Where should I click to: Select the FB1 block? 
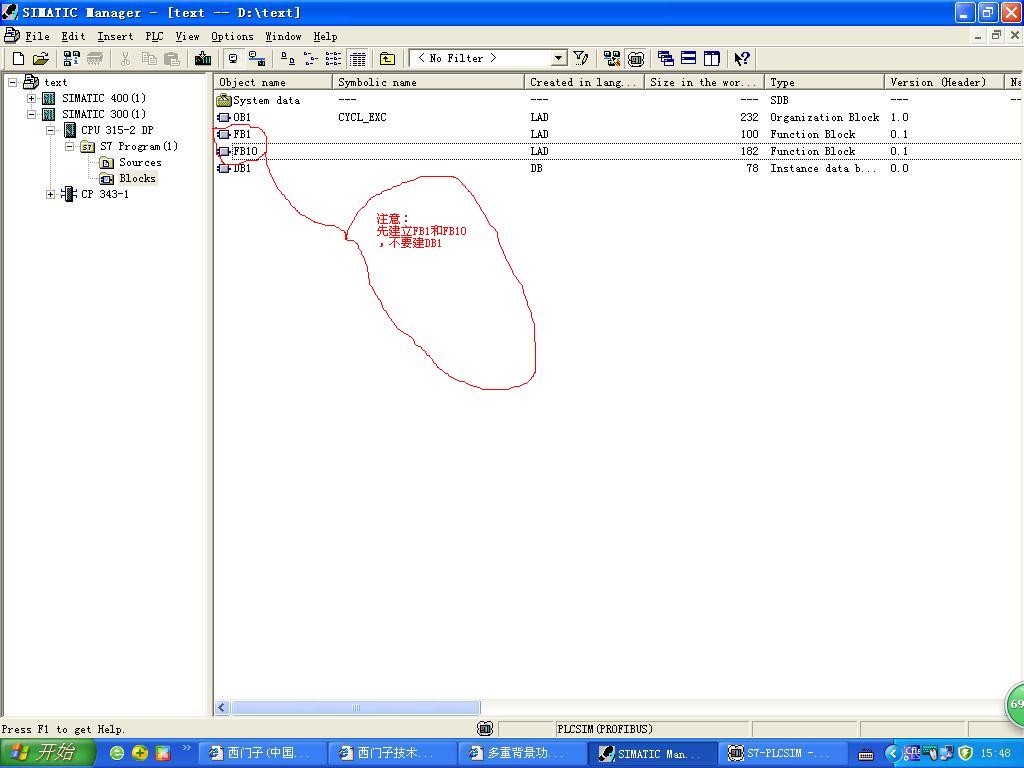tap(242, 135)
